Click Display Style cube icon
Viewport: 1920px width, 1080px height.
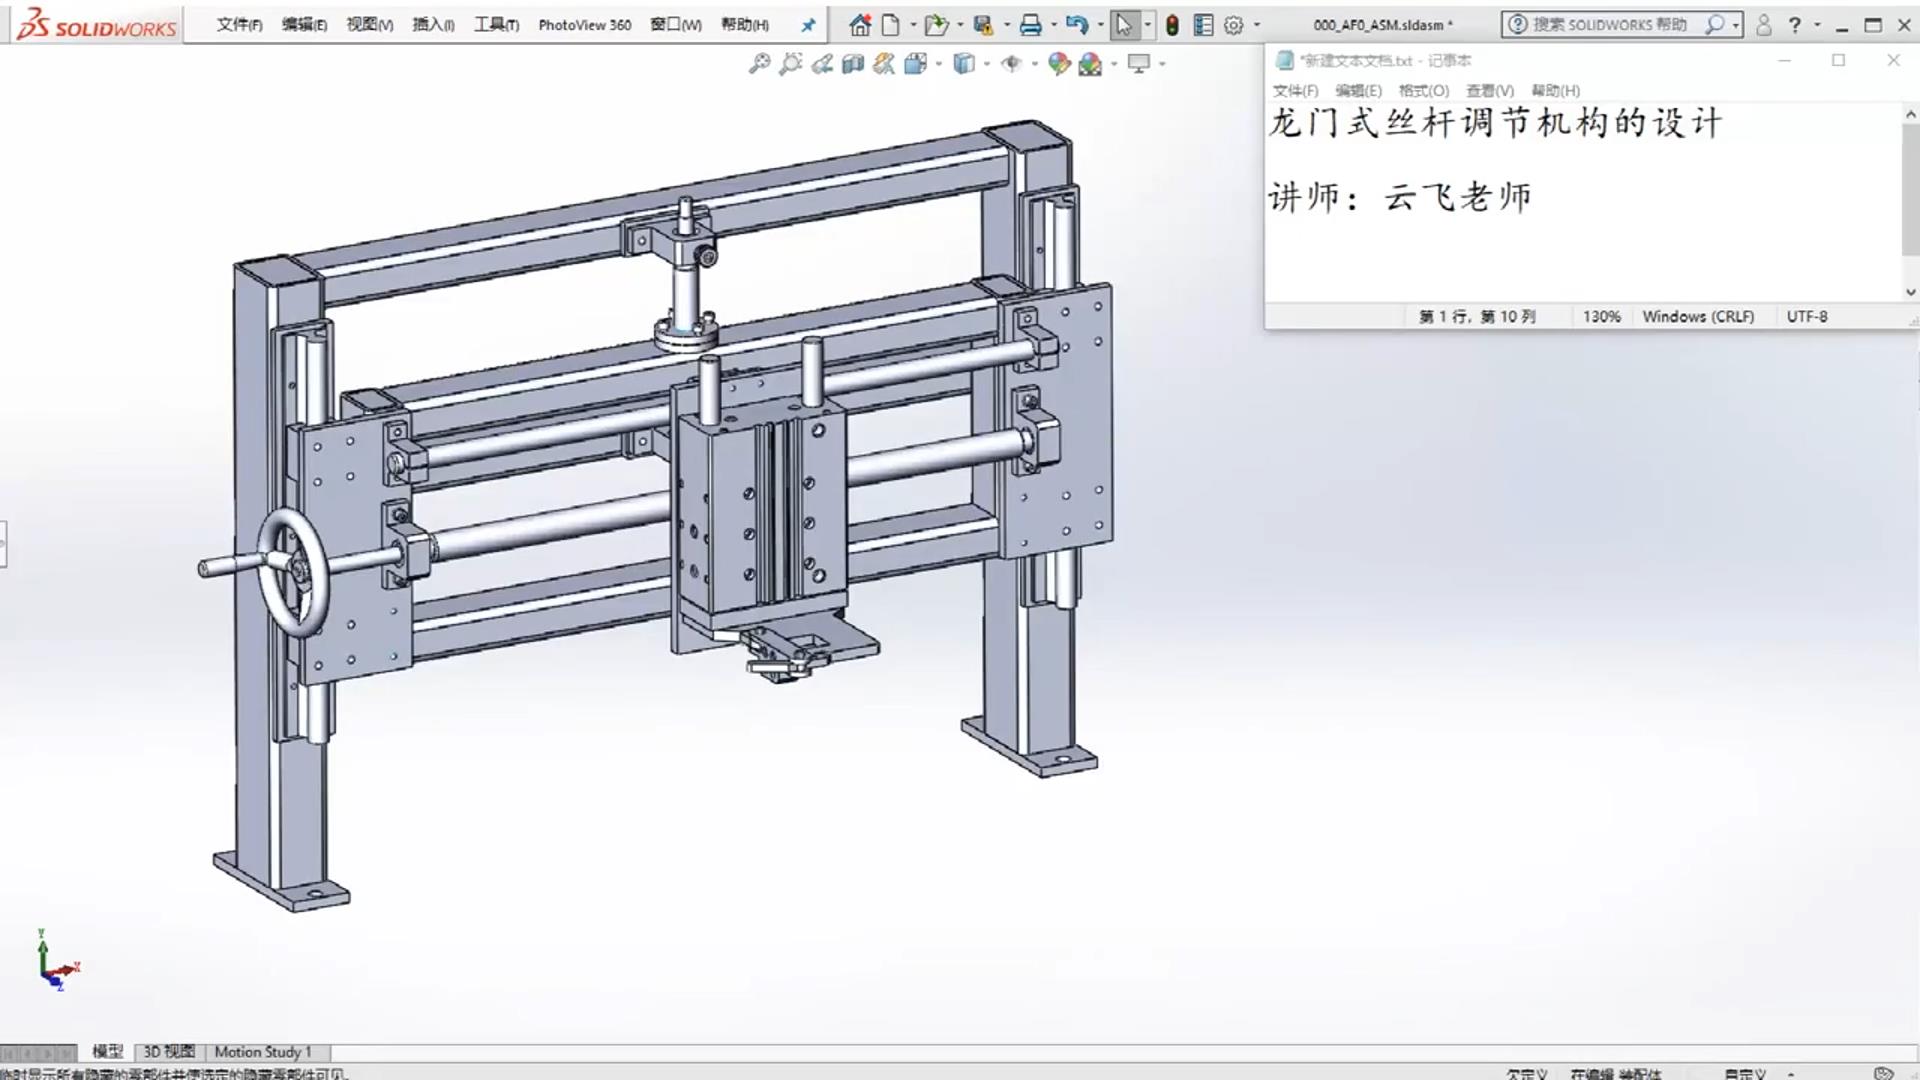(963, 64)
